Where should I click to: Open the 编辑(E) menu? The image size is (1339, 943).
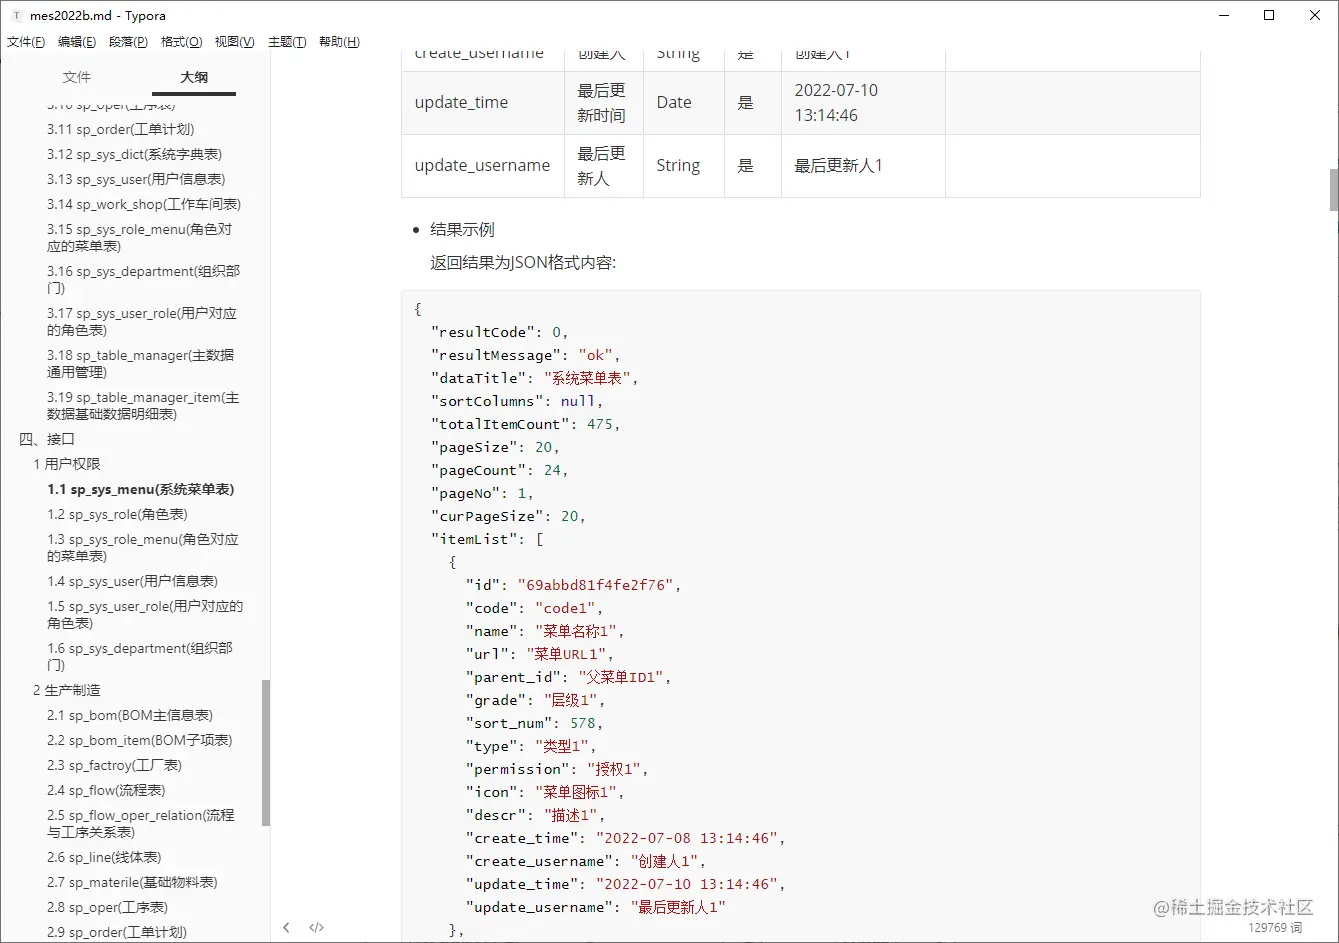pyautogui.click(x=77, y=42)
